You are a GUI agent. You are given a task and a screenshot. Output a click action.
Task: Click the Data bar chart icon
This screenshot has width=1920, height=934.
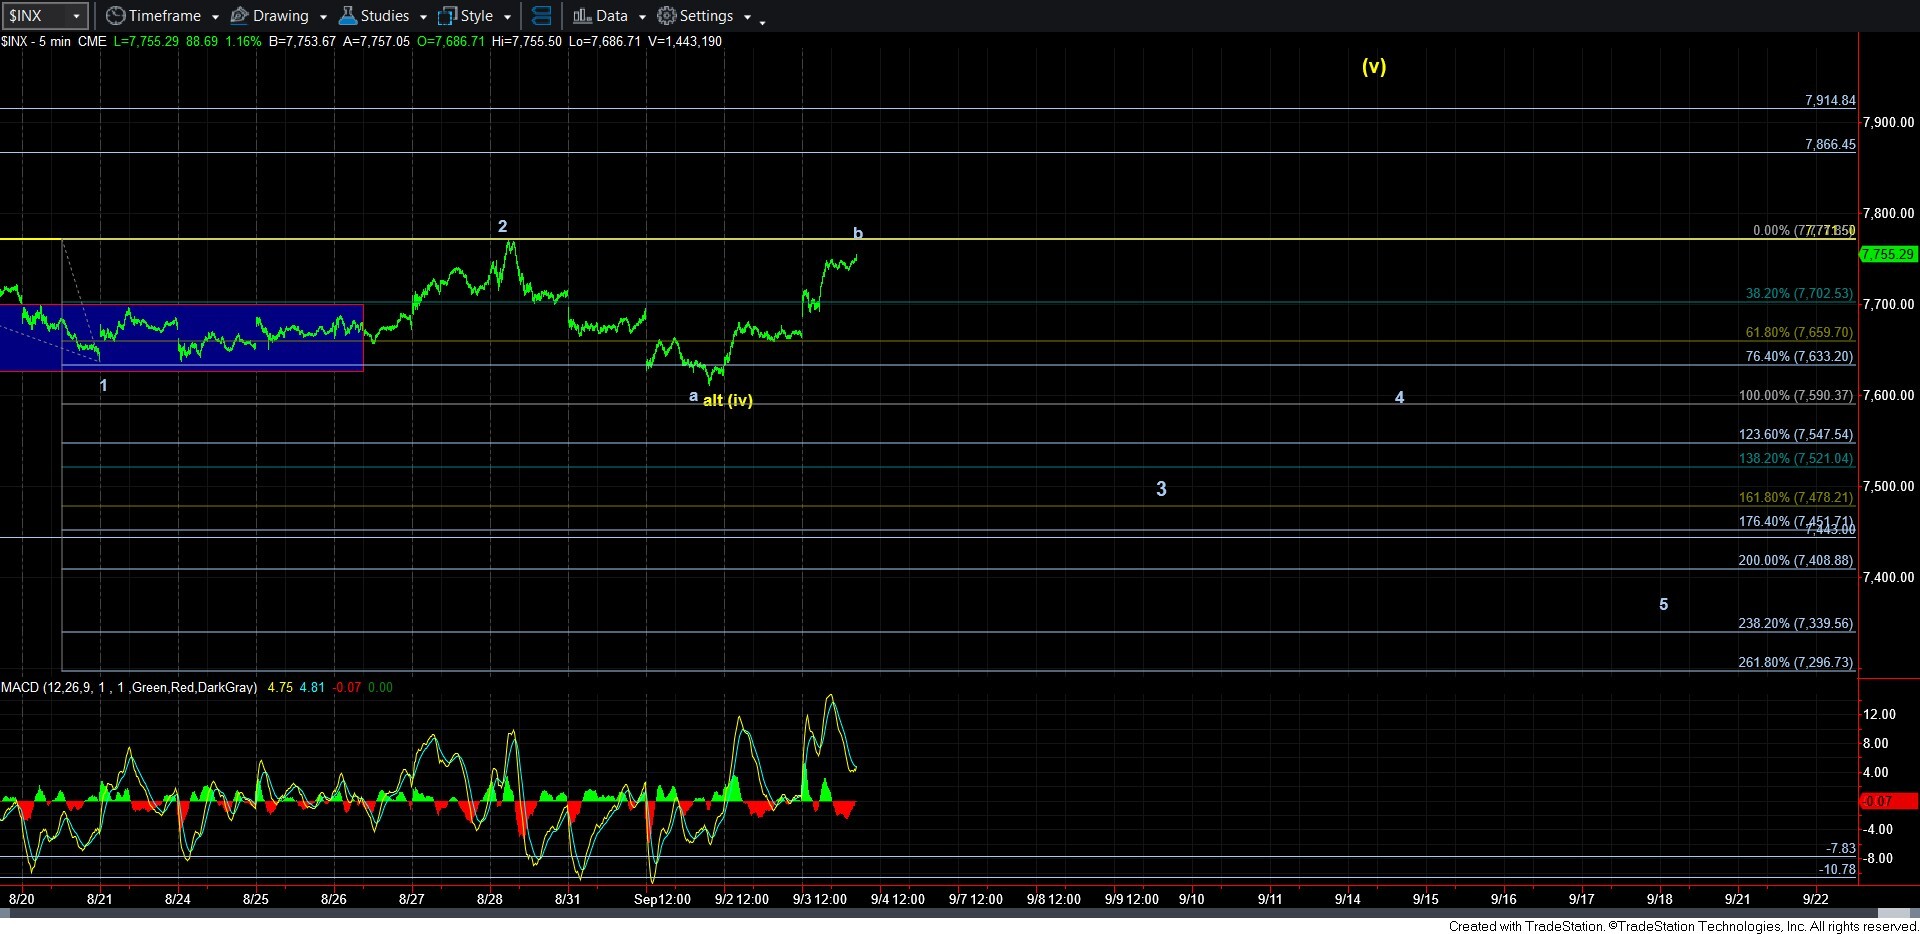click(582, 16)
